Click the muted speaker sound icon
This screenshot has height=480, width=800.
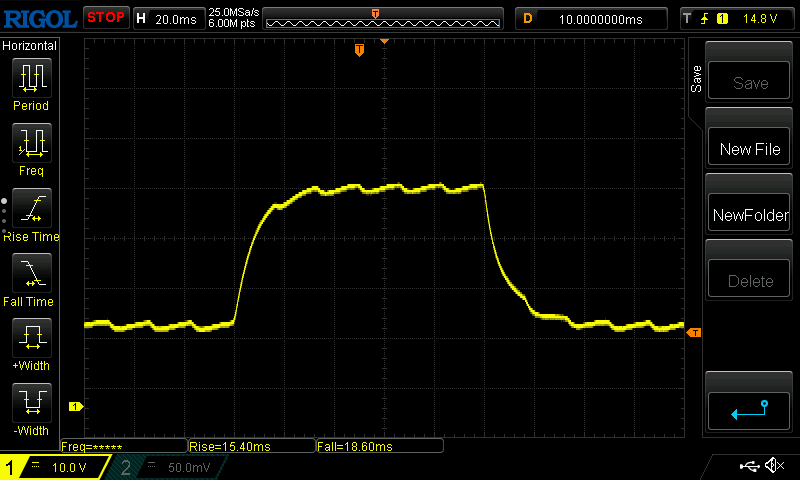click(774, 465)
